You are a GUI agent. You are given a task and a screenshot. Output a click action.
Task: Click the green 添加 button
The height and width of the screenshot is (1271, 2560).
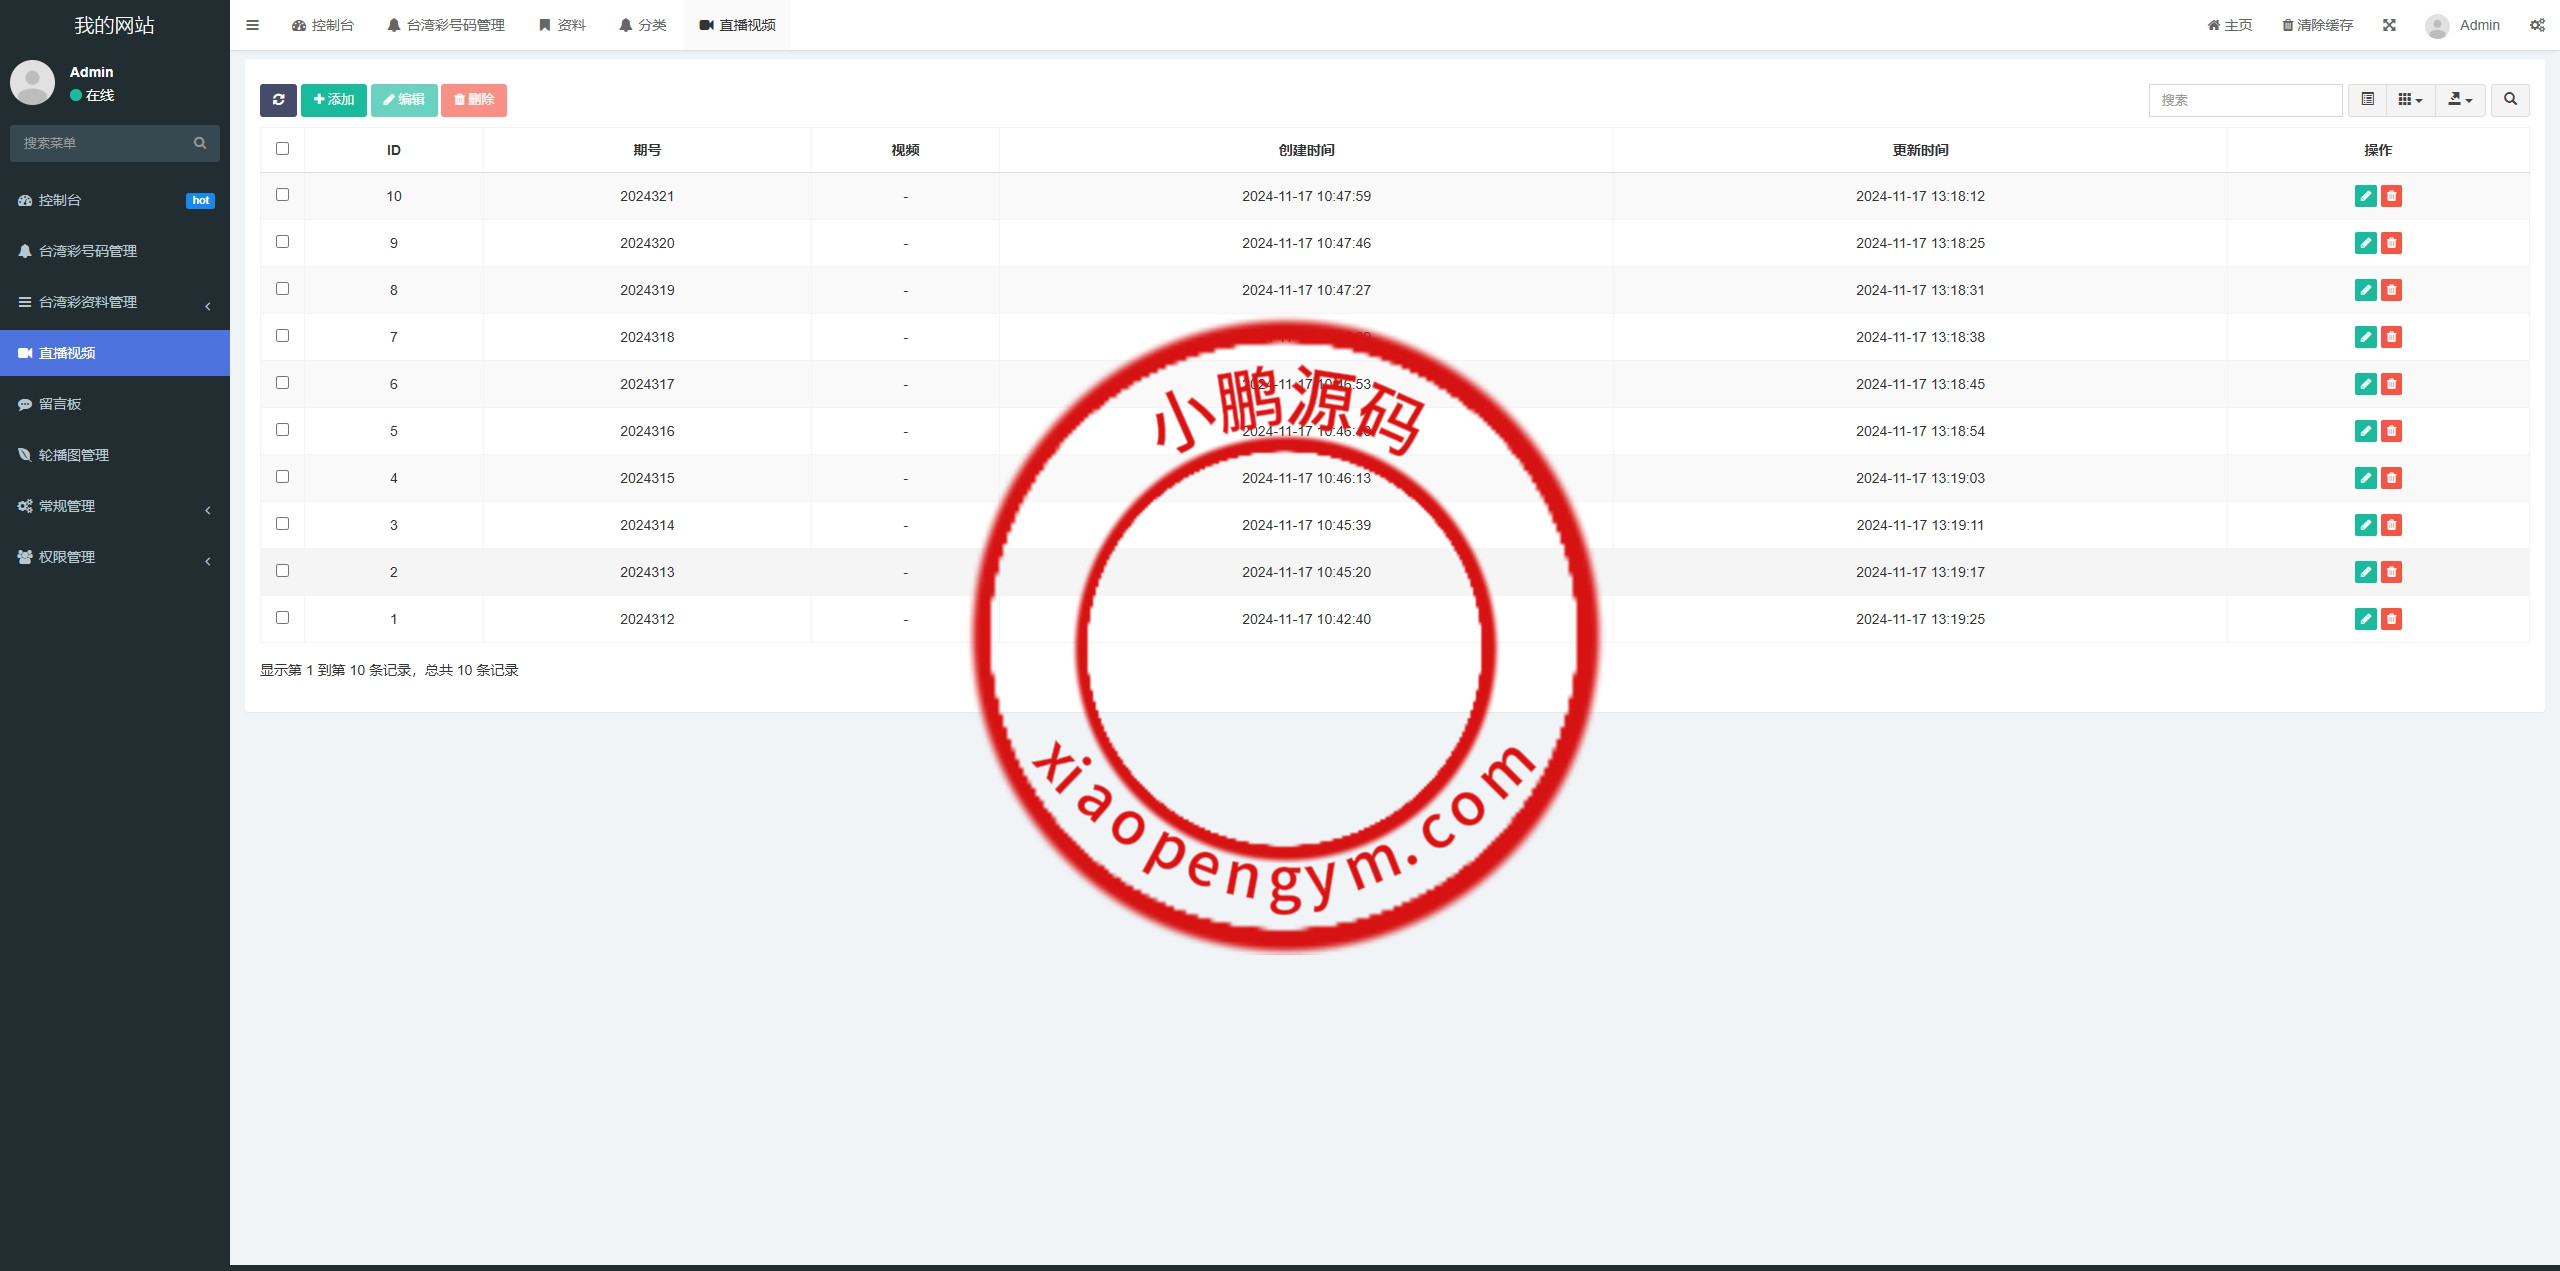coord(334,100)
